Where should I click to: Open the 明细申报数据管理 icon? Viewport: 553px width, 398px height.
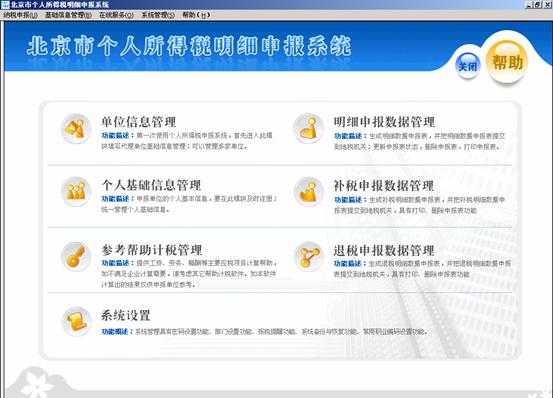coord(309,129)
